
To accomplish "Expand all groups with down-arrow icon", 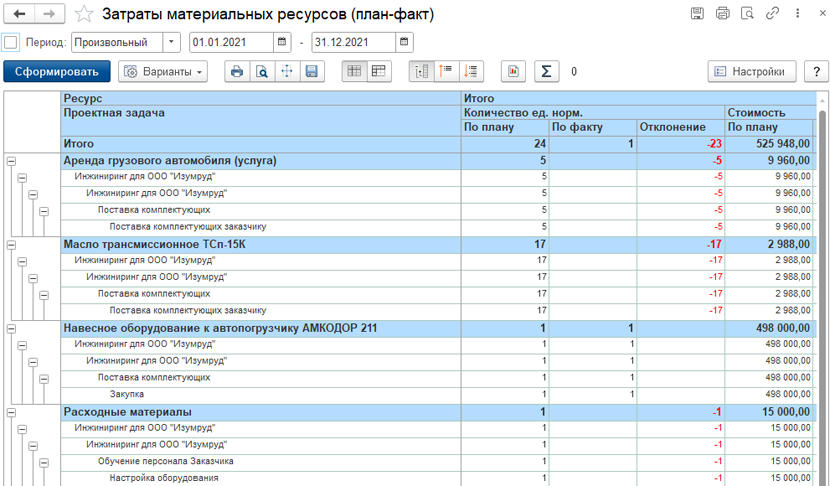I will pos(471,71).
